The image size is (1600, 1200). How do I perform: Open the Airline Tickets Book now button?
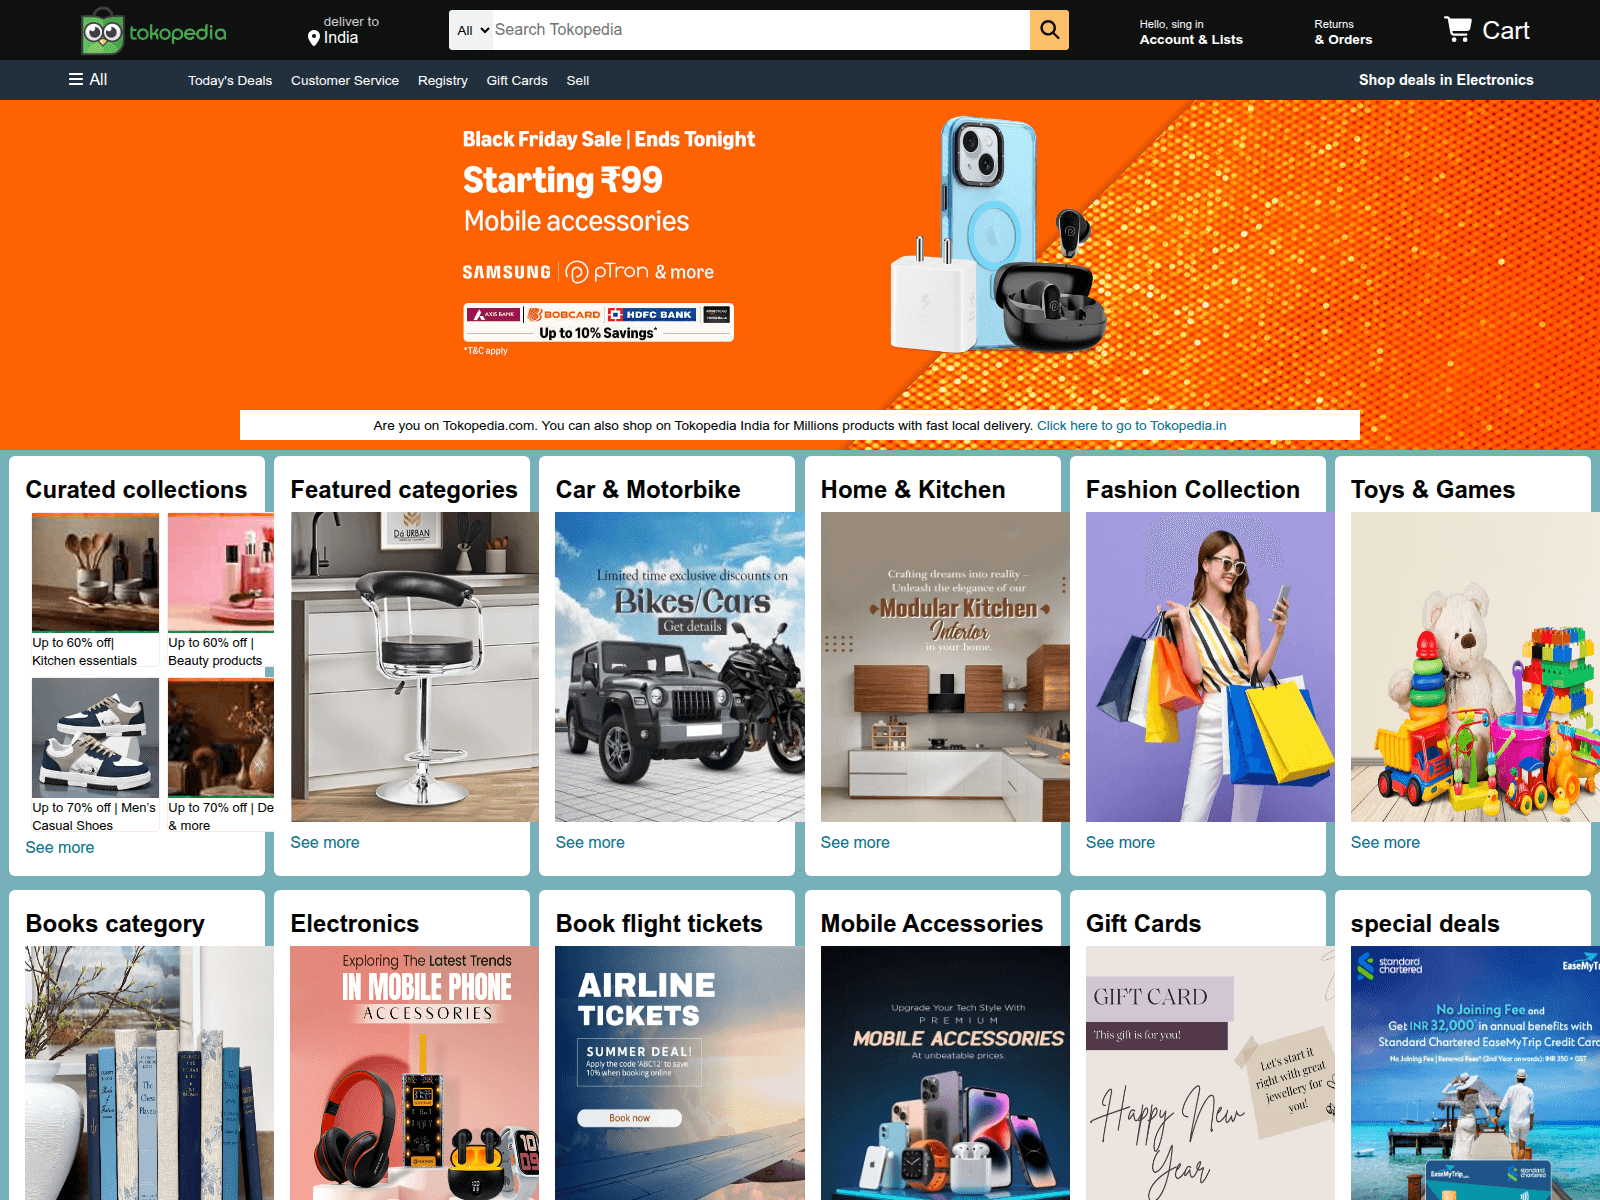[x=630, y=1118]
